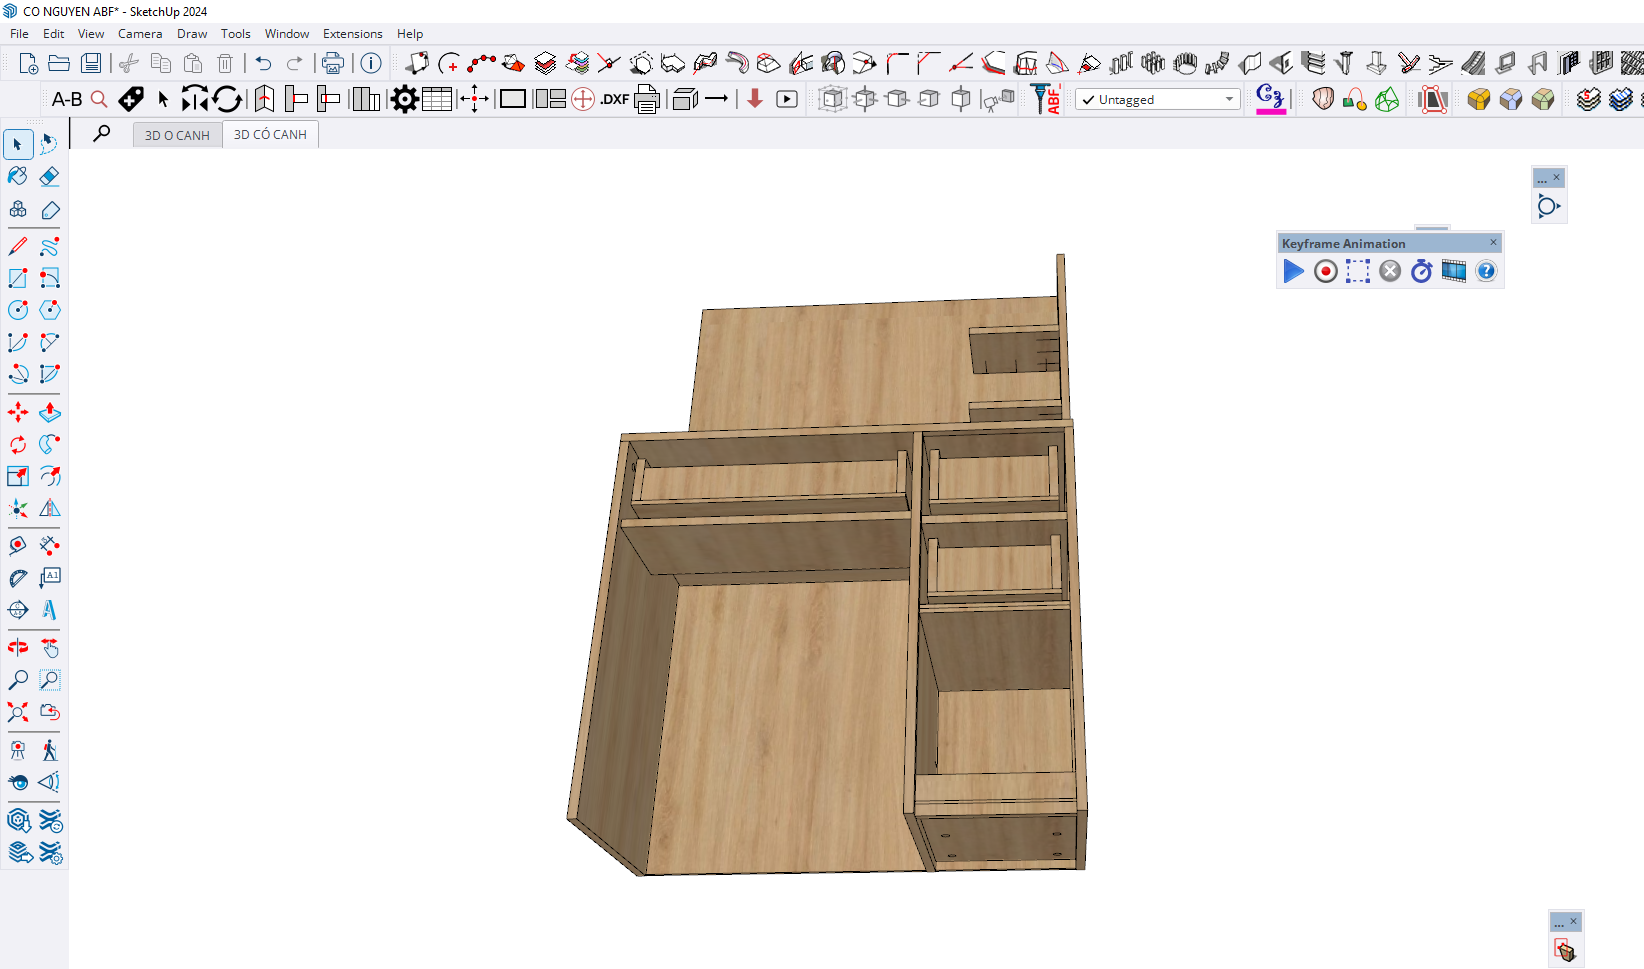Screen dimensions: 1644x969
Task: Close the Keyframe Animation panel
Action: pos(1494,243)
